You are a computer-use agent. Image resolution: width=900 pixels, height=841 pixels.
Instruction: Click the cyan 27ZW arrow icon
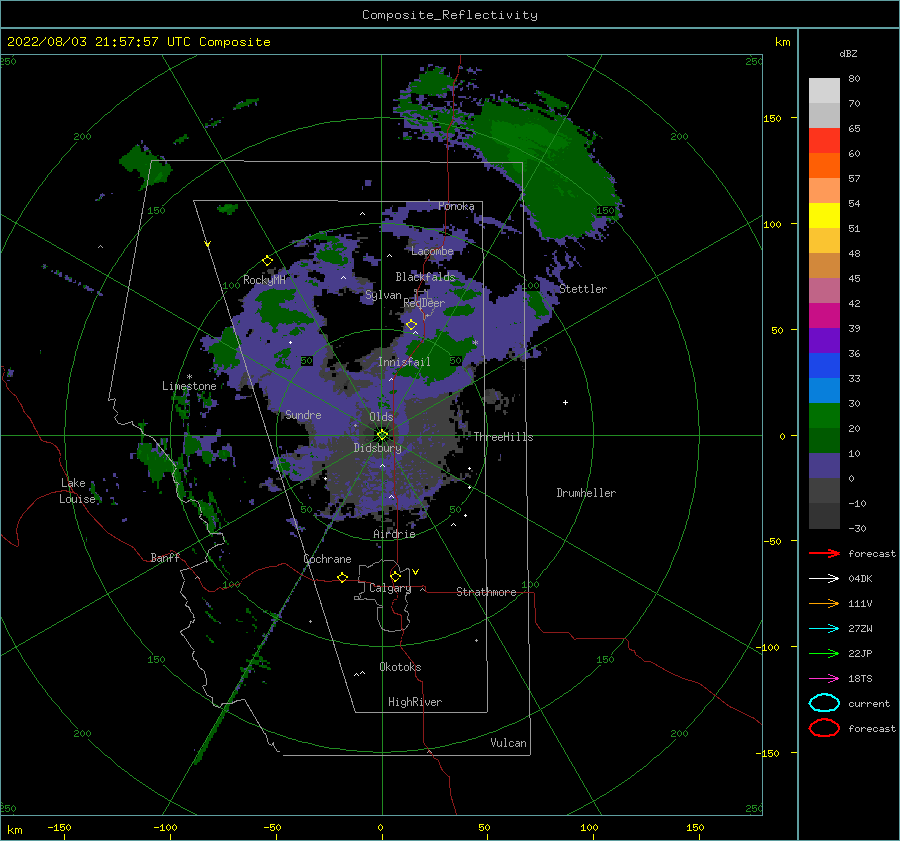(824, 629)
